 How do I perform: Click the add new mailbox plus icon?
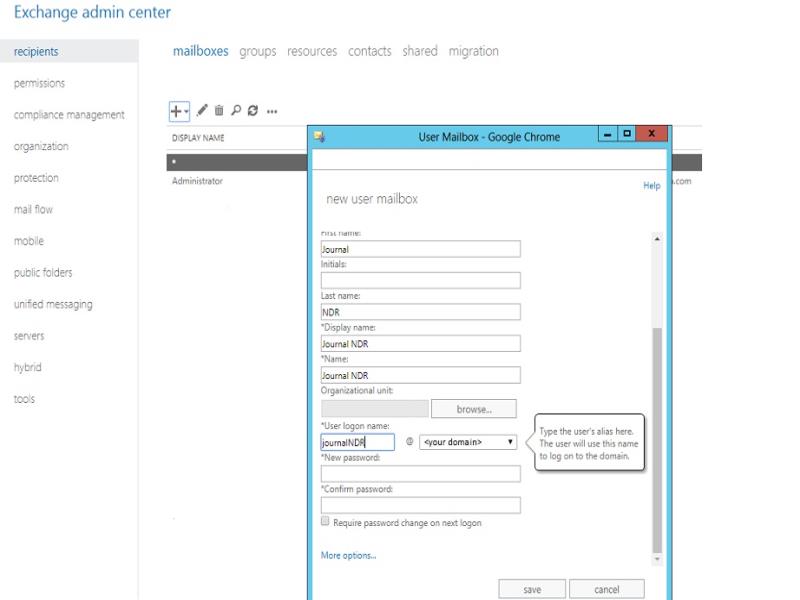[x=176, y=110]
